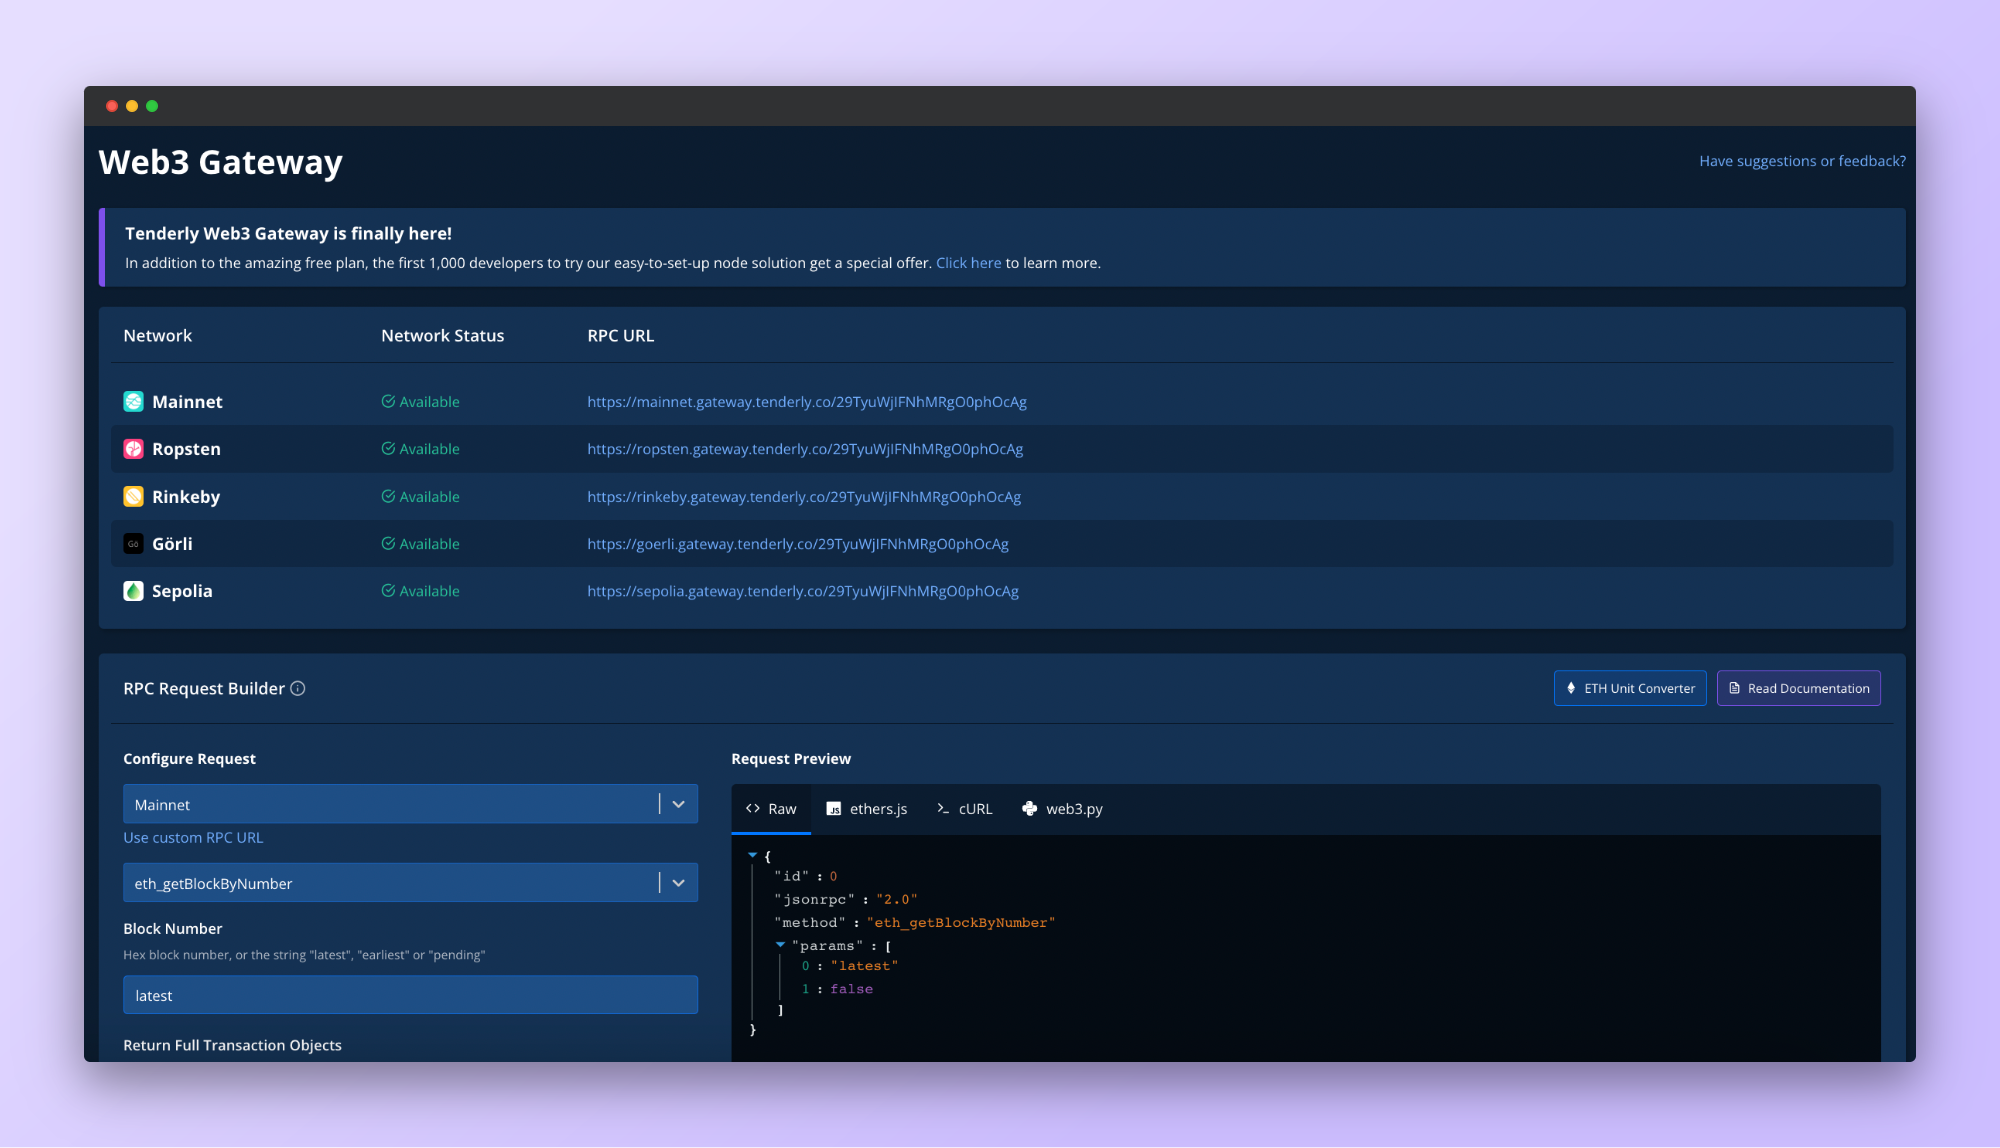
Task: Open the Have suggestions or feedback link
Action: [x=1802, y=161]
